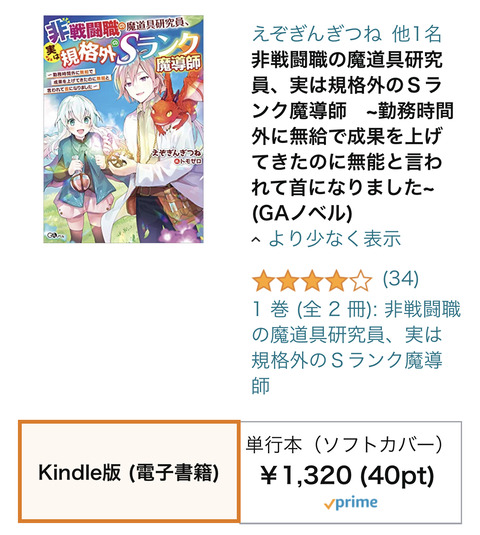Open the 他1名 co-author link
The image size is (480, 535).
coord(417,34)
